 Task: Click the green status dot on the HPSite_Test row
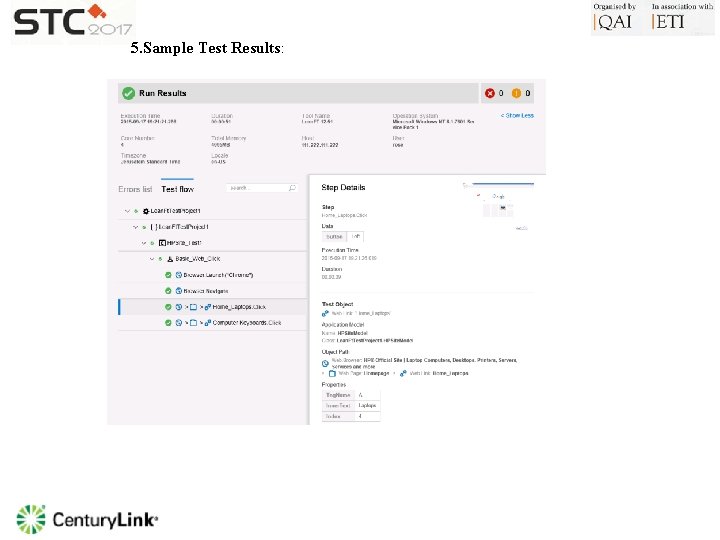click(x=152, y=243)
